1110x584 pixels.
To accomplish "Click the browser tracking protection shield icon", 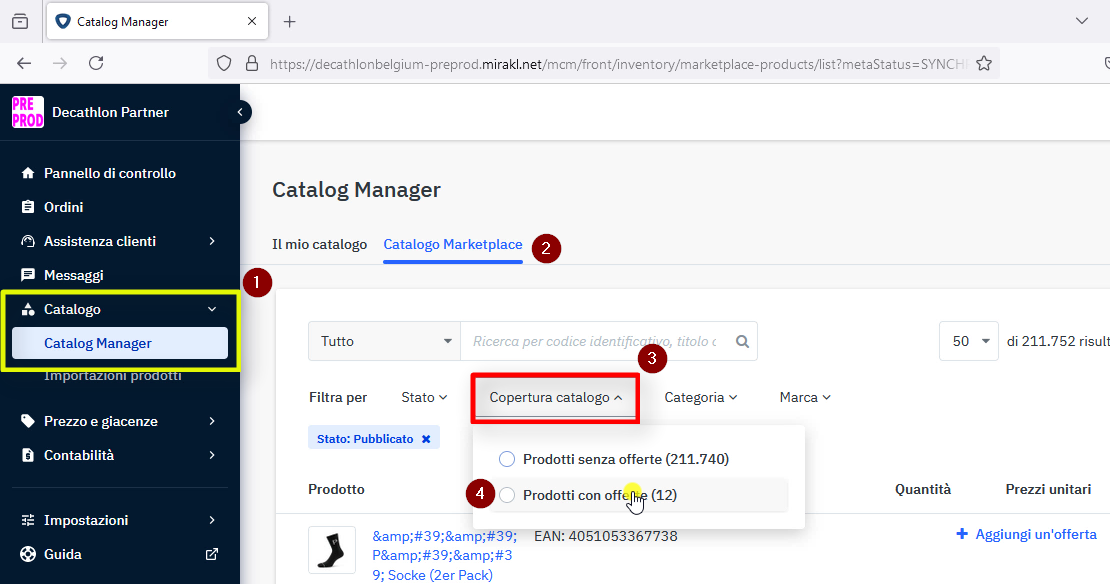I will click(x=224, y=64).
